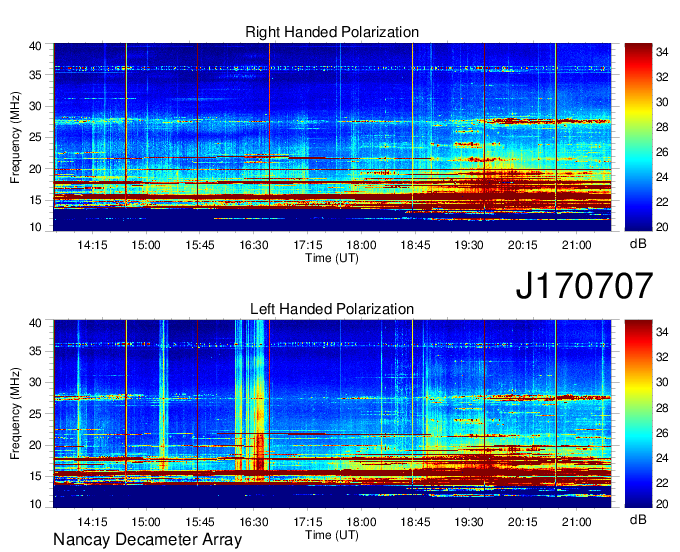Click Time (UT) label of Right Handed plot
Viewport: 680px width, 552px height.
click(x=332, y=258)
